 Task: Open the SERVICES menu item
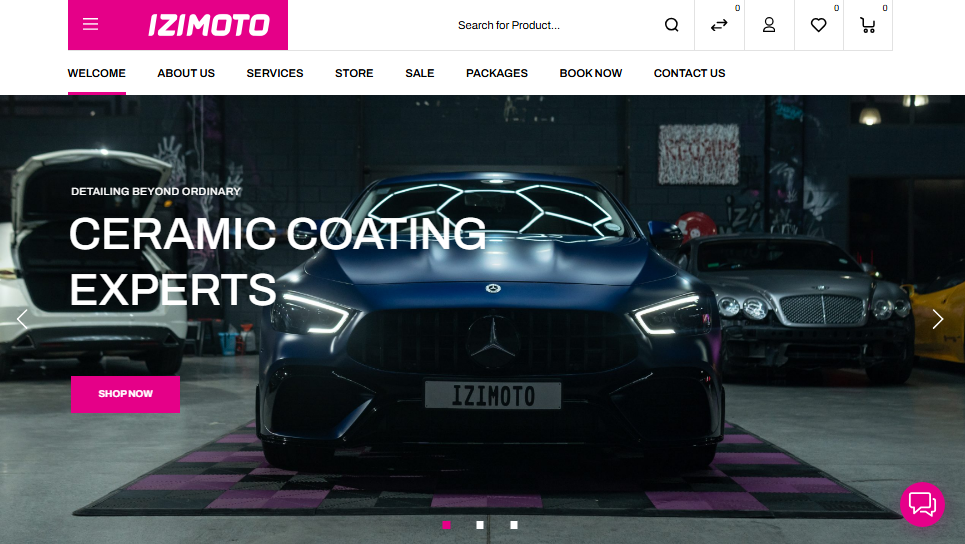[275, 73]
